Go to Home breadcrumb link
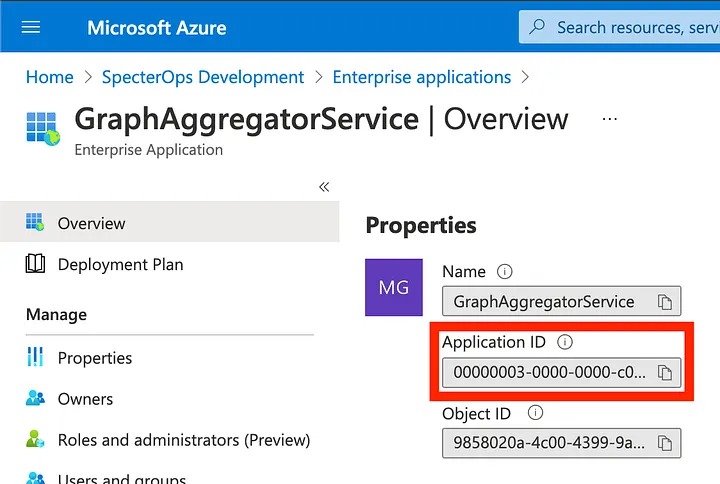This screenshot has height=484, width=720. (x=50, y=77)
